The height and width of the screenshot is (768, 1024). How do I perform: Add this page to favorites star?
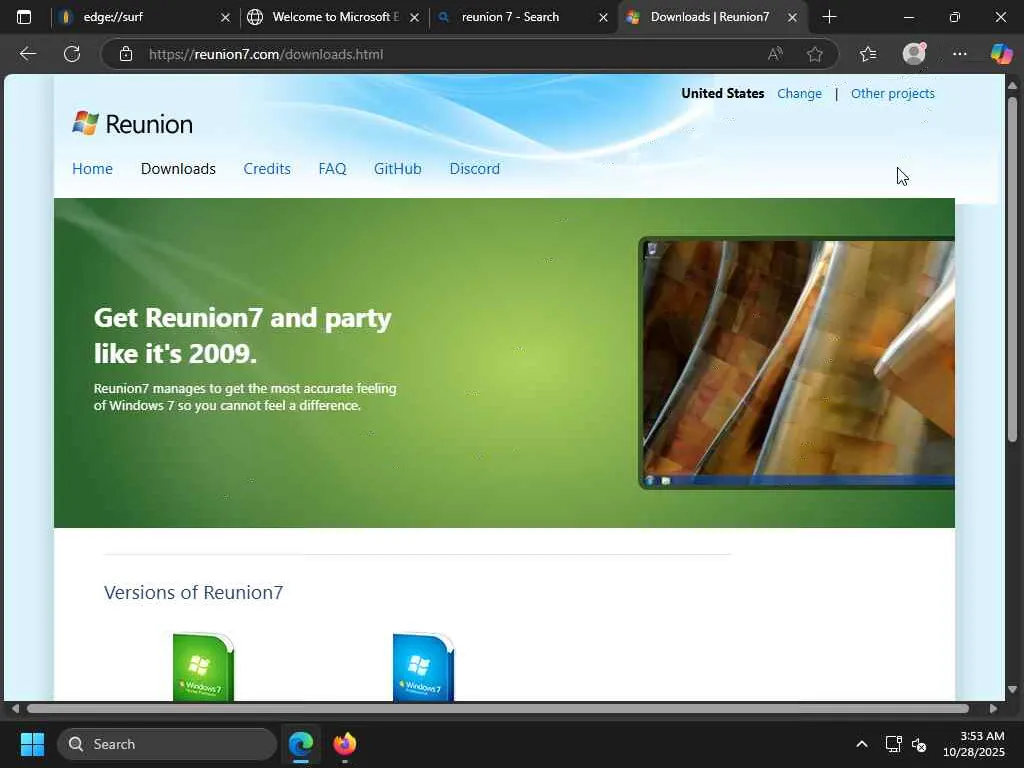[x=814, y=54]
